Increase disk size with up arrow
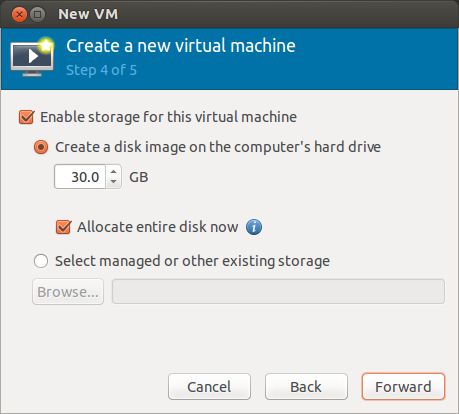This screenshot has width=459, height=414. [x=114, y=172]
